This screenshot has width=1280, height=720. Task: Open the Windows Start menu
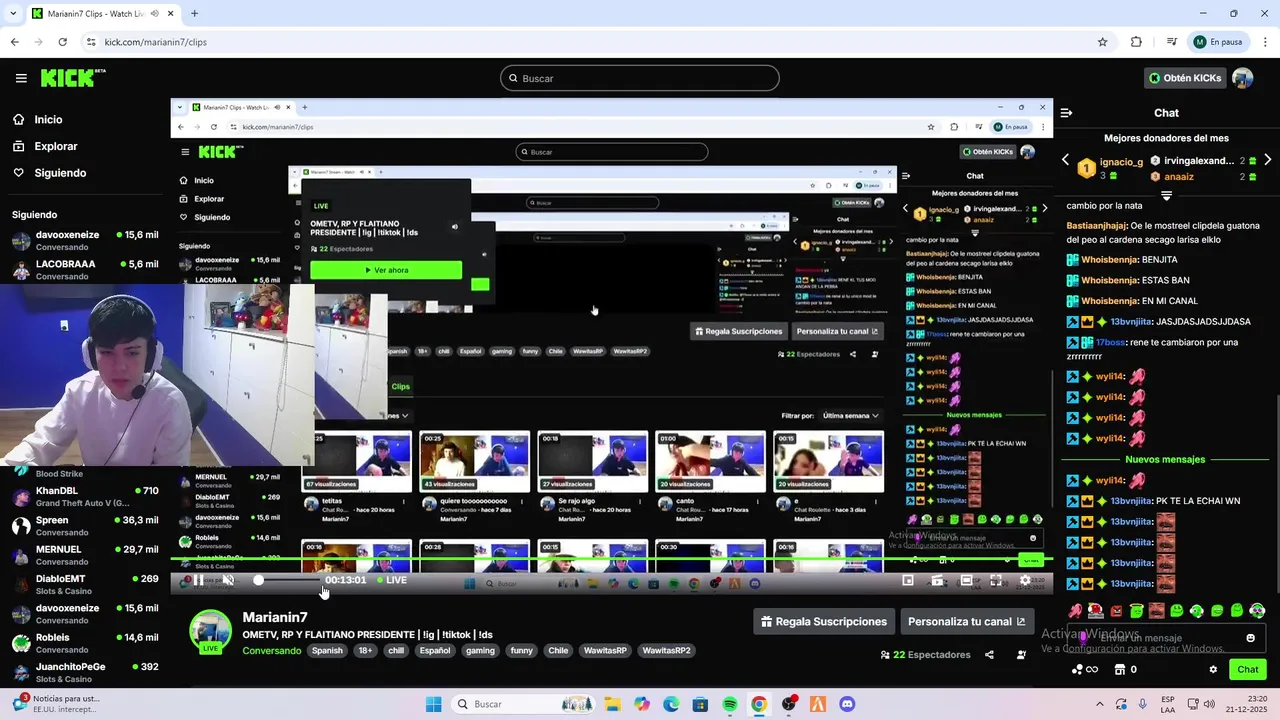click(433, 704)
